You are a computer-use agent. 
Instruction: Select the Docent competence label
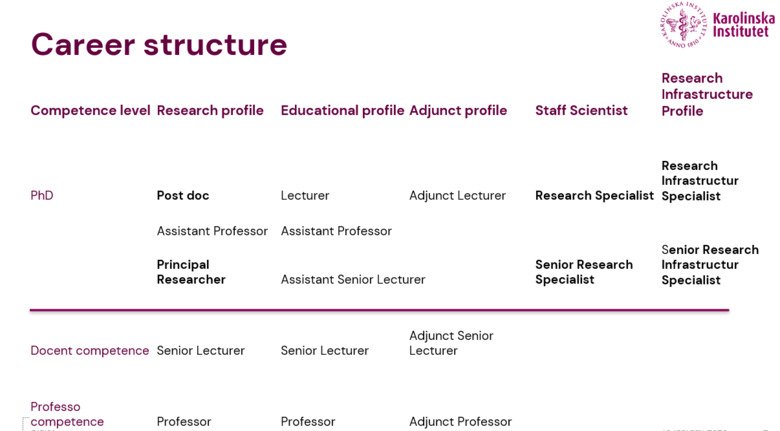[x=90, y=350]
